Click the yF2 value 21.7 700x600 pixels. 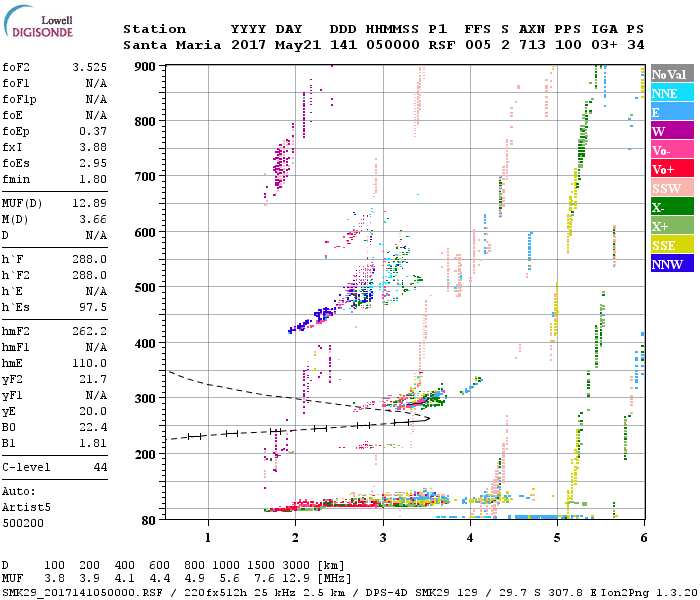tap(93, 379)
